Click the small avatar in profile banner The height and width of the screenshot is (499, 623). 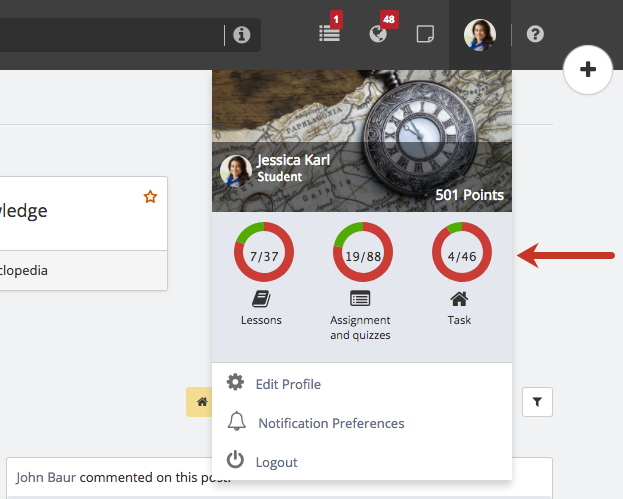click(x=236, y=171)
